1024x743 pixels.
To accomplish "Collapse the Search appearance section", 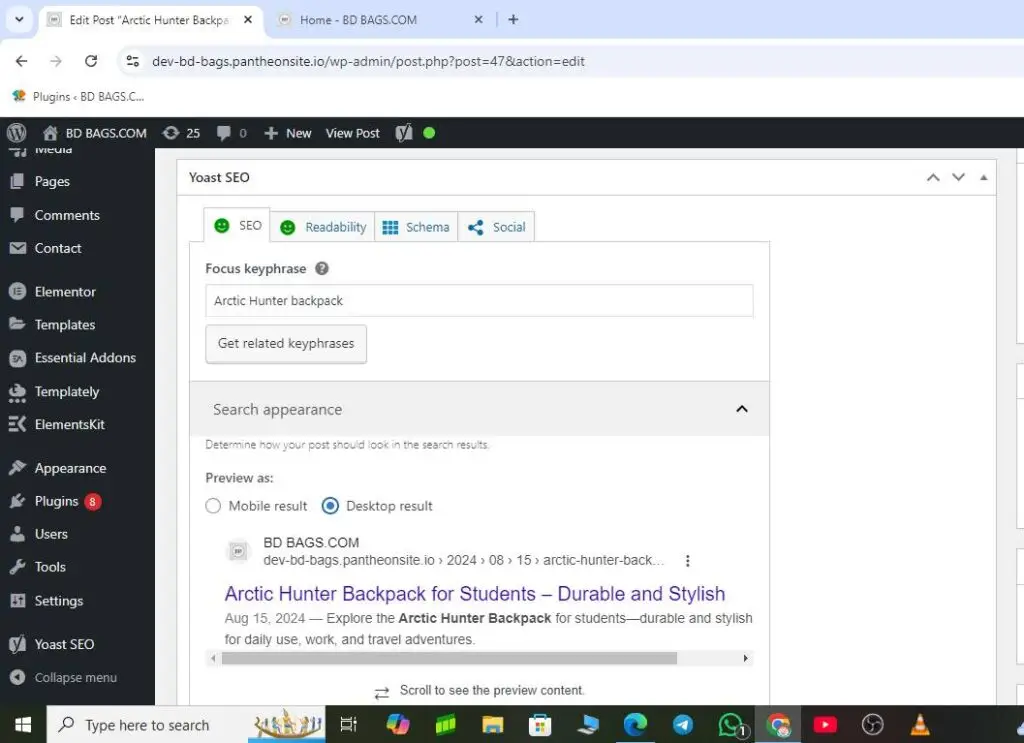I will (741, 409).
